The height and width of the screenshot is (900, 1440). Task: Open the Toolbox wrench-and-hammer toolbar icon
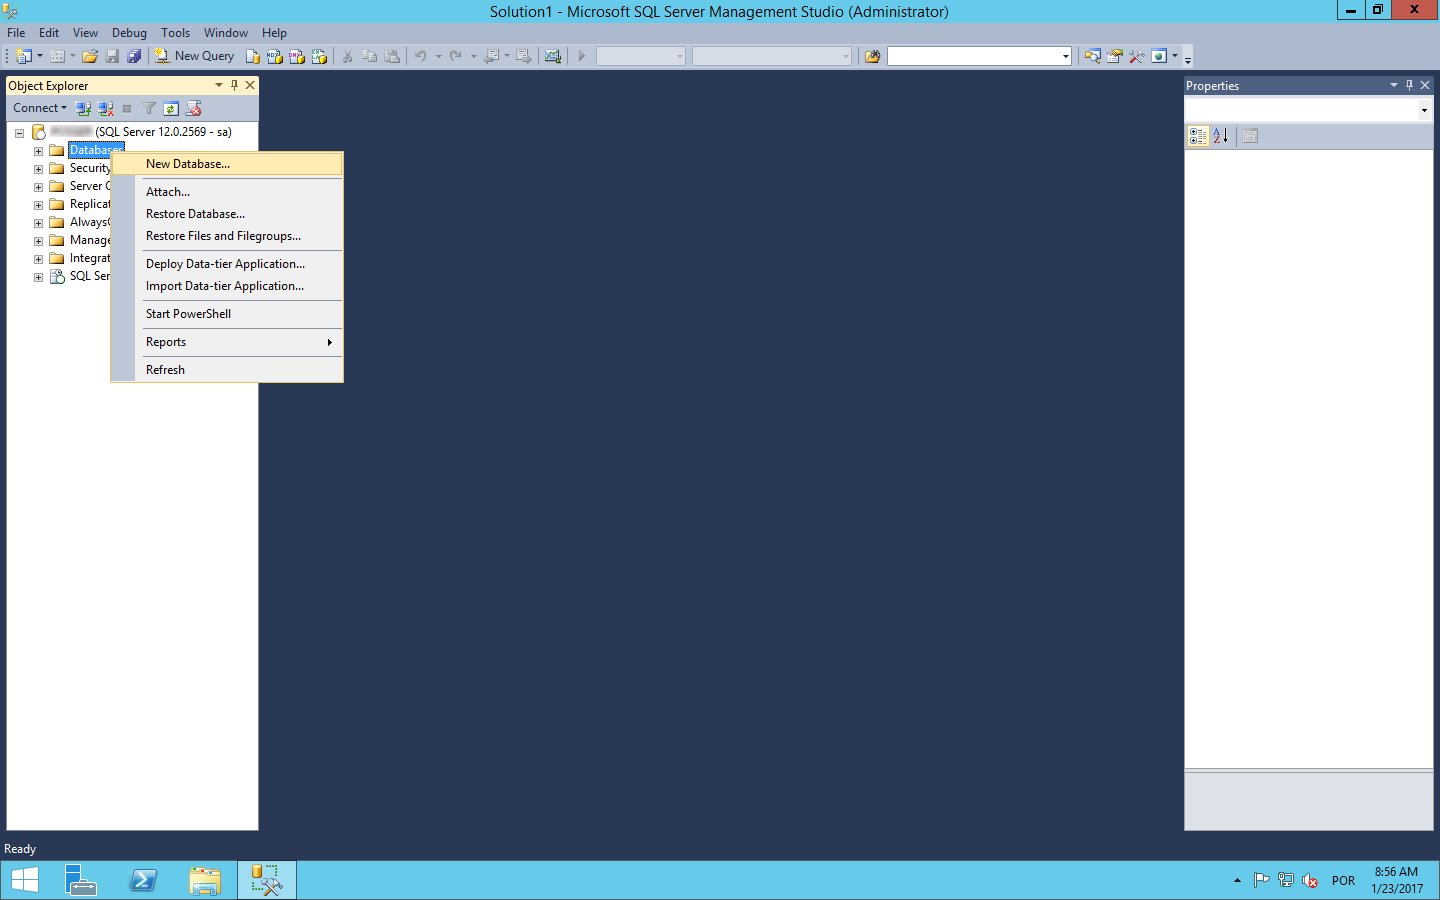[x=1137, y=56]
